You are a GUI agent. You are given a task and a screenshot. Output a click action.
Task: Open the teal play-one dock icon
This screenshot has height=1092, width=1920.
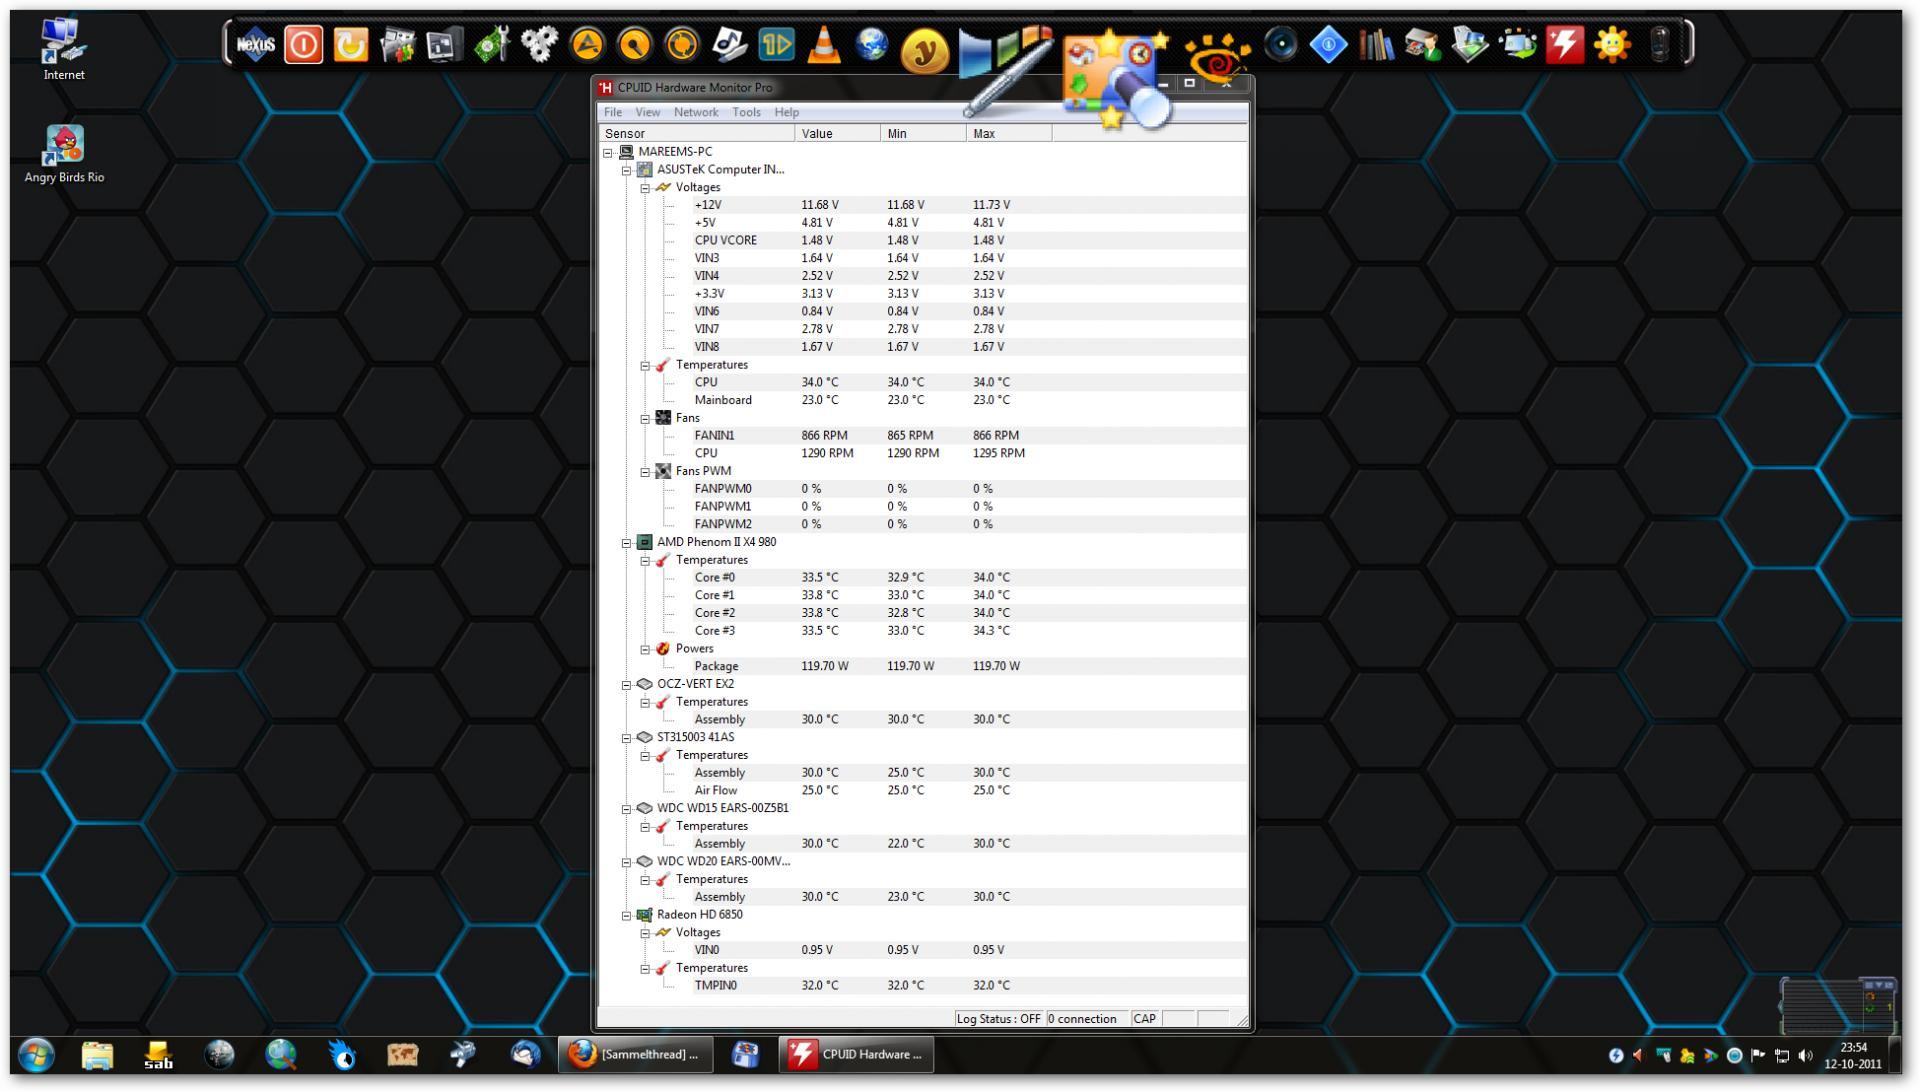776,45
